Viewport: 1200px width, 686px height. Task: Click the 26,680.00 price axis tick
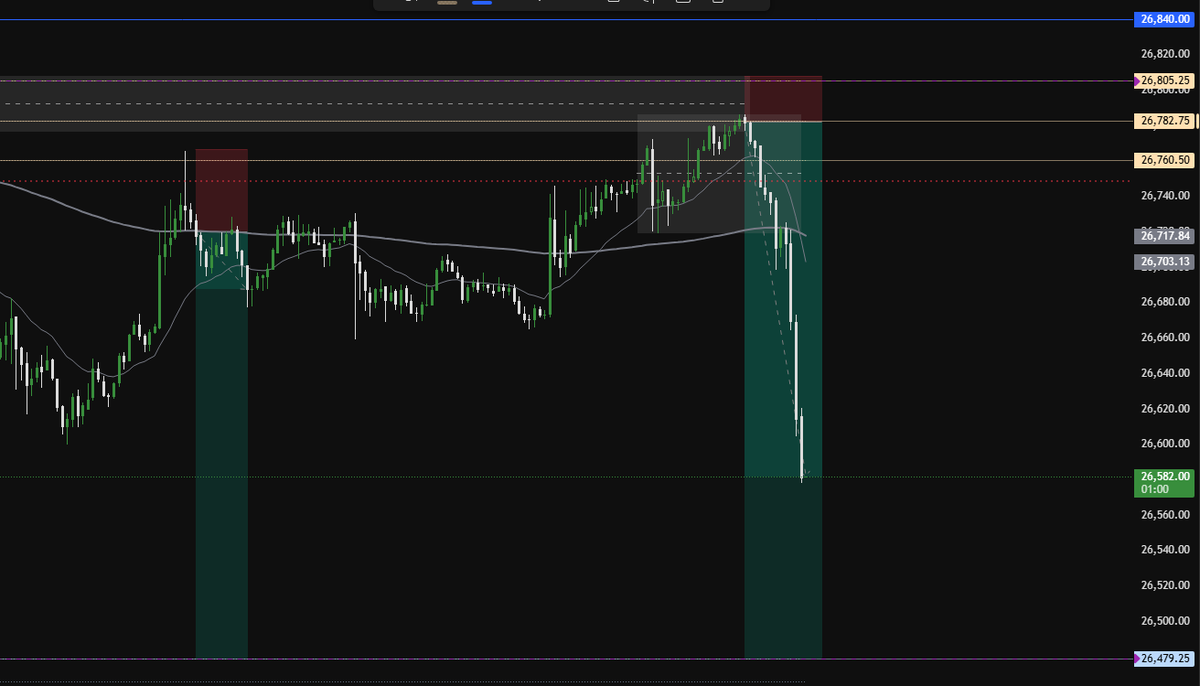(1165, 302)
